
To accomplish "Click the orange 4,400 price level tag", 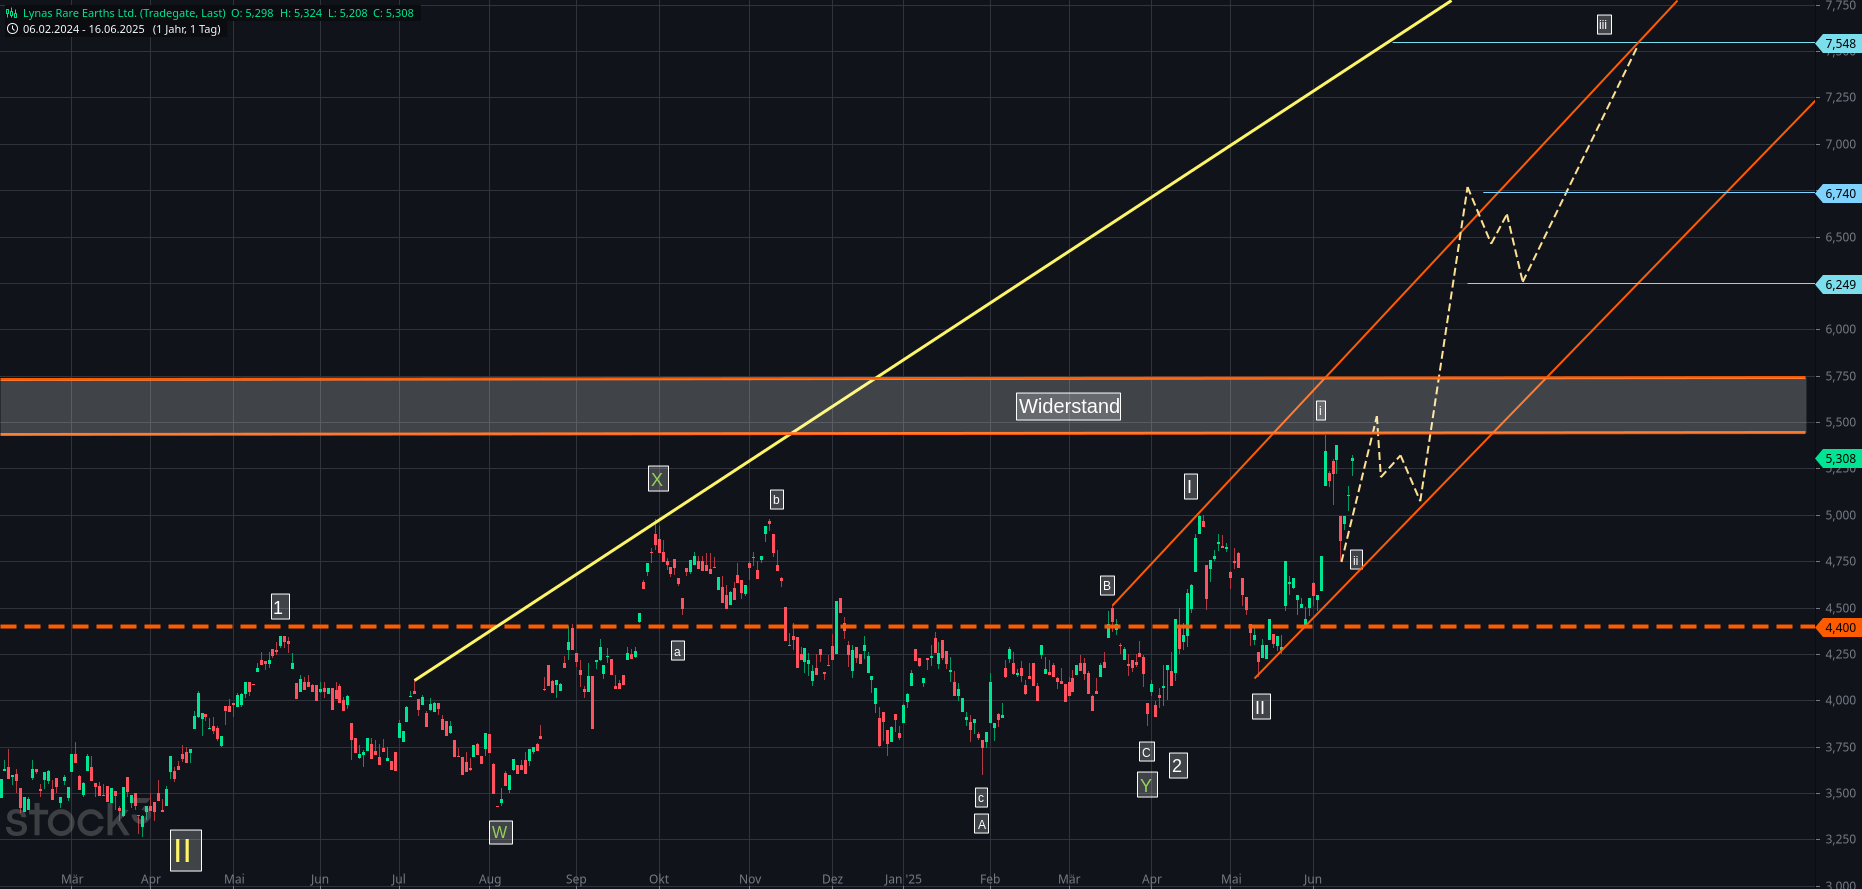I will coord(1839,627).
